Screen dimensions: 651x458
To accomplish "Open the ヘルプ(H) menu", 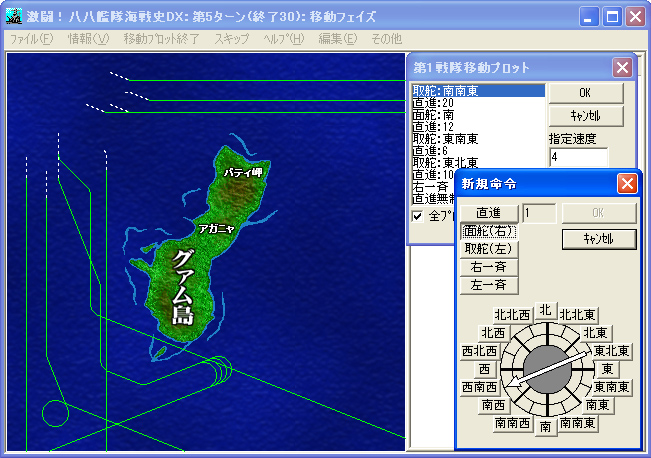I will pyautogui.click(x=283, y=39).
